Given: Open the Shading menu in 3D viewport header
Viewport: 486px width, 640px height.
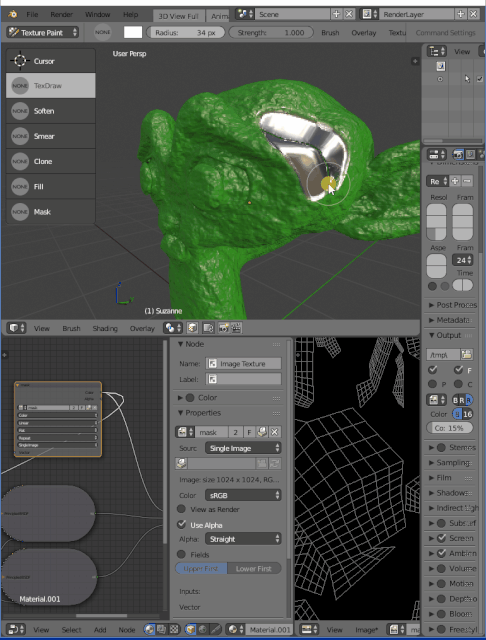Looking at the screenshot, I should click(105, 328).
